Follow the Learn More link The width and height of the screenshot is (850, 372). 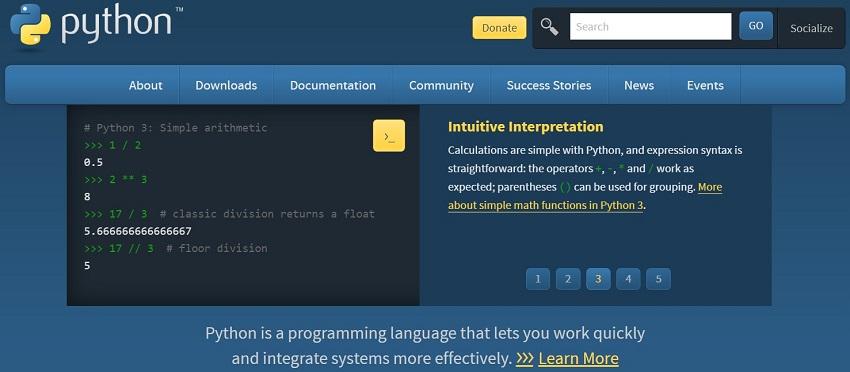pyautogui.click(x=578, y=358)
